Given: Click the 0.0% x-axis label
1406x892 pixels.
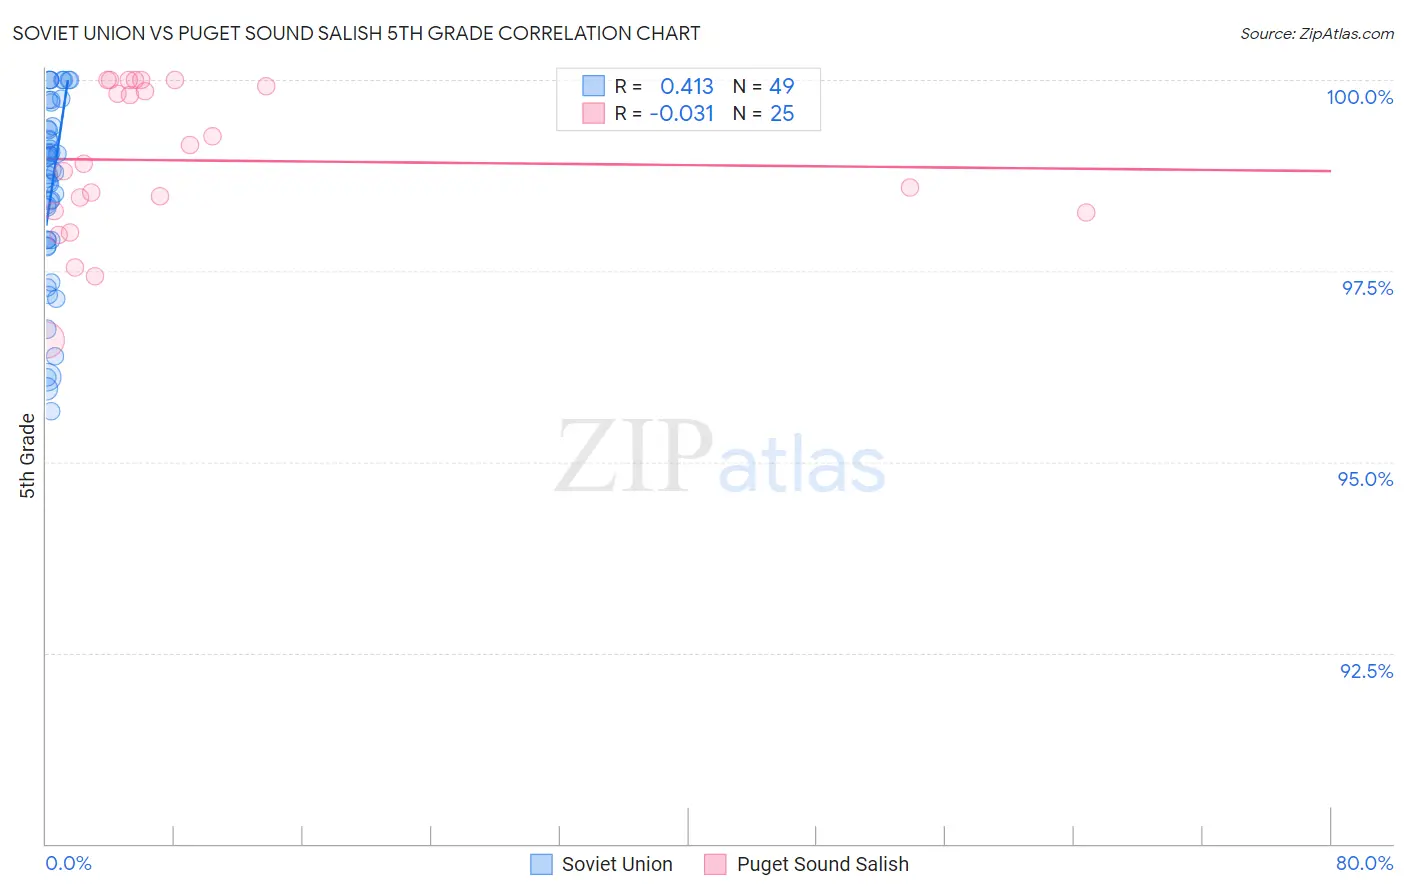Looking at the screenshot, I should tap(68, 863).
